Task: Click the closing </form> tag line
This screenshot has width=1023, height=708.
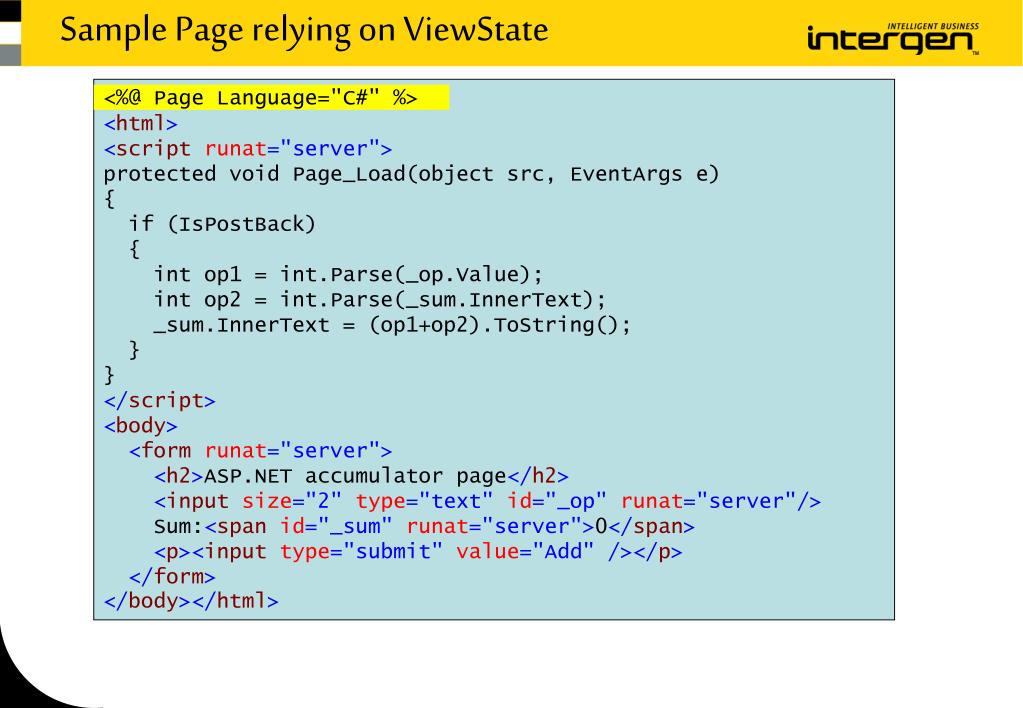Action: click(x=172, y=577)
